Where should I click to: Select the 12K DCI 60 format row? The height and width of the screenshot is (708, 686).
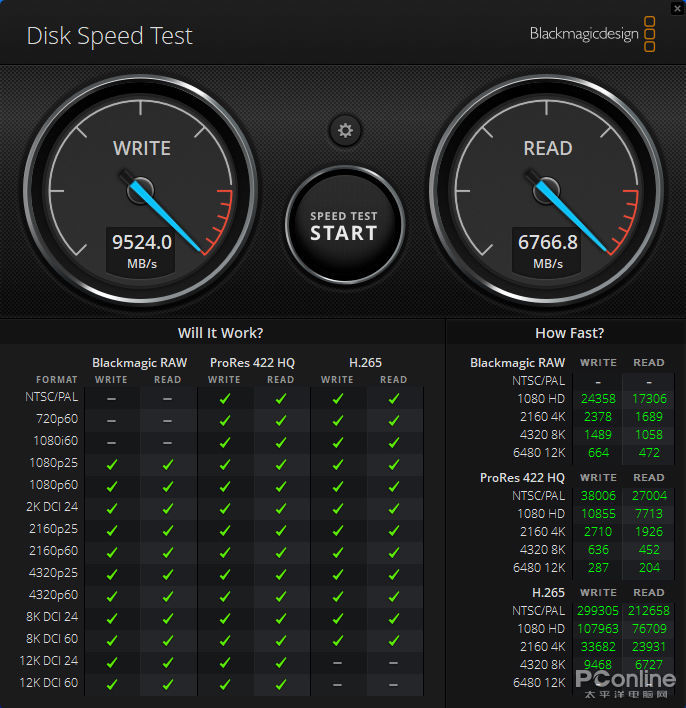[49, 683]
